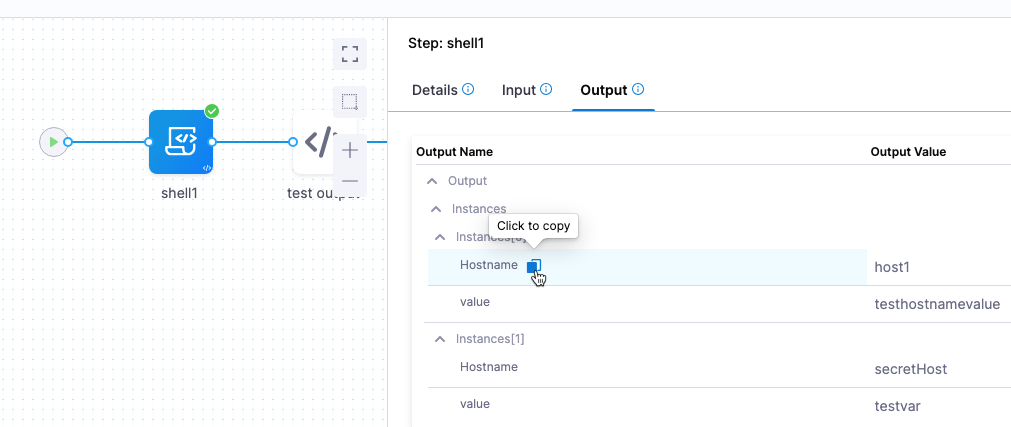This screenshot has width=1011, height=427.
Task: Collapse the Instances[0] group chevron
Action: click(x=440, y=237)
